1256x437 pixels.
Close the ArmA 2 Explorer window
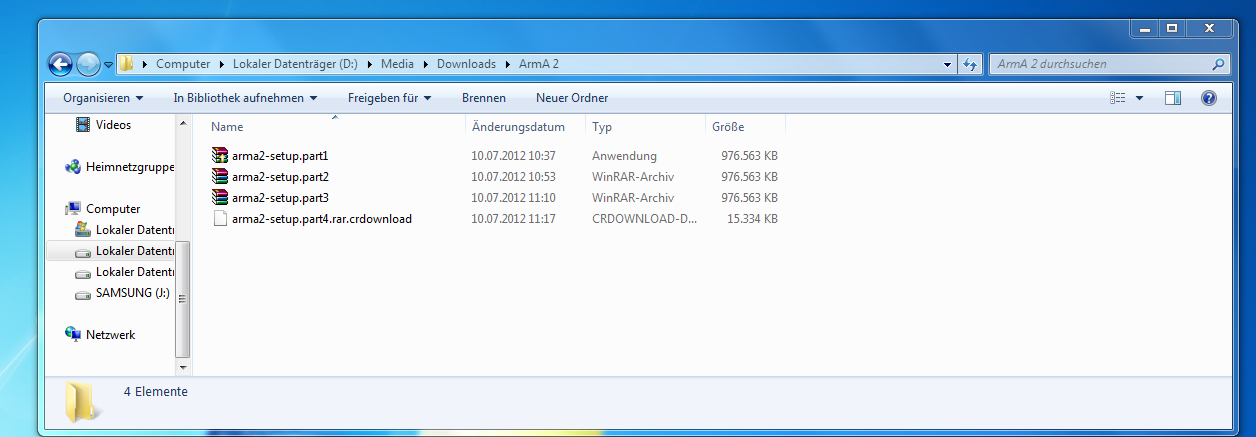coord(1208,29)
